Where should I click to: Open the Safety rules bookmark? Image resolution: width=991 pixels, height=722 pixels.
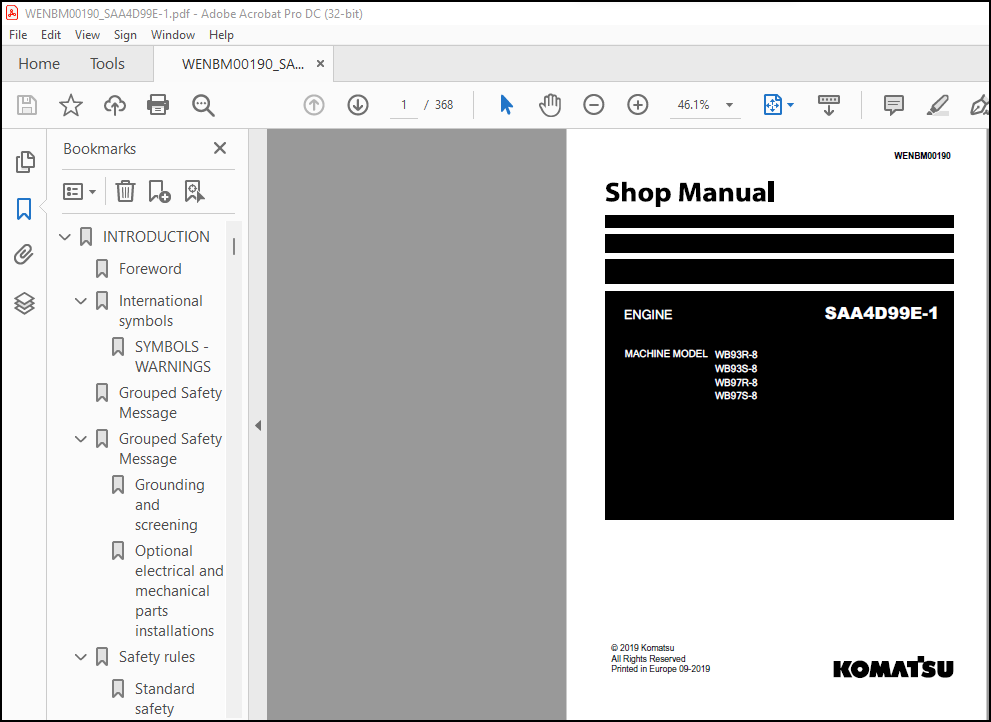coord(157,657)
